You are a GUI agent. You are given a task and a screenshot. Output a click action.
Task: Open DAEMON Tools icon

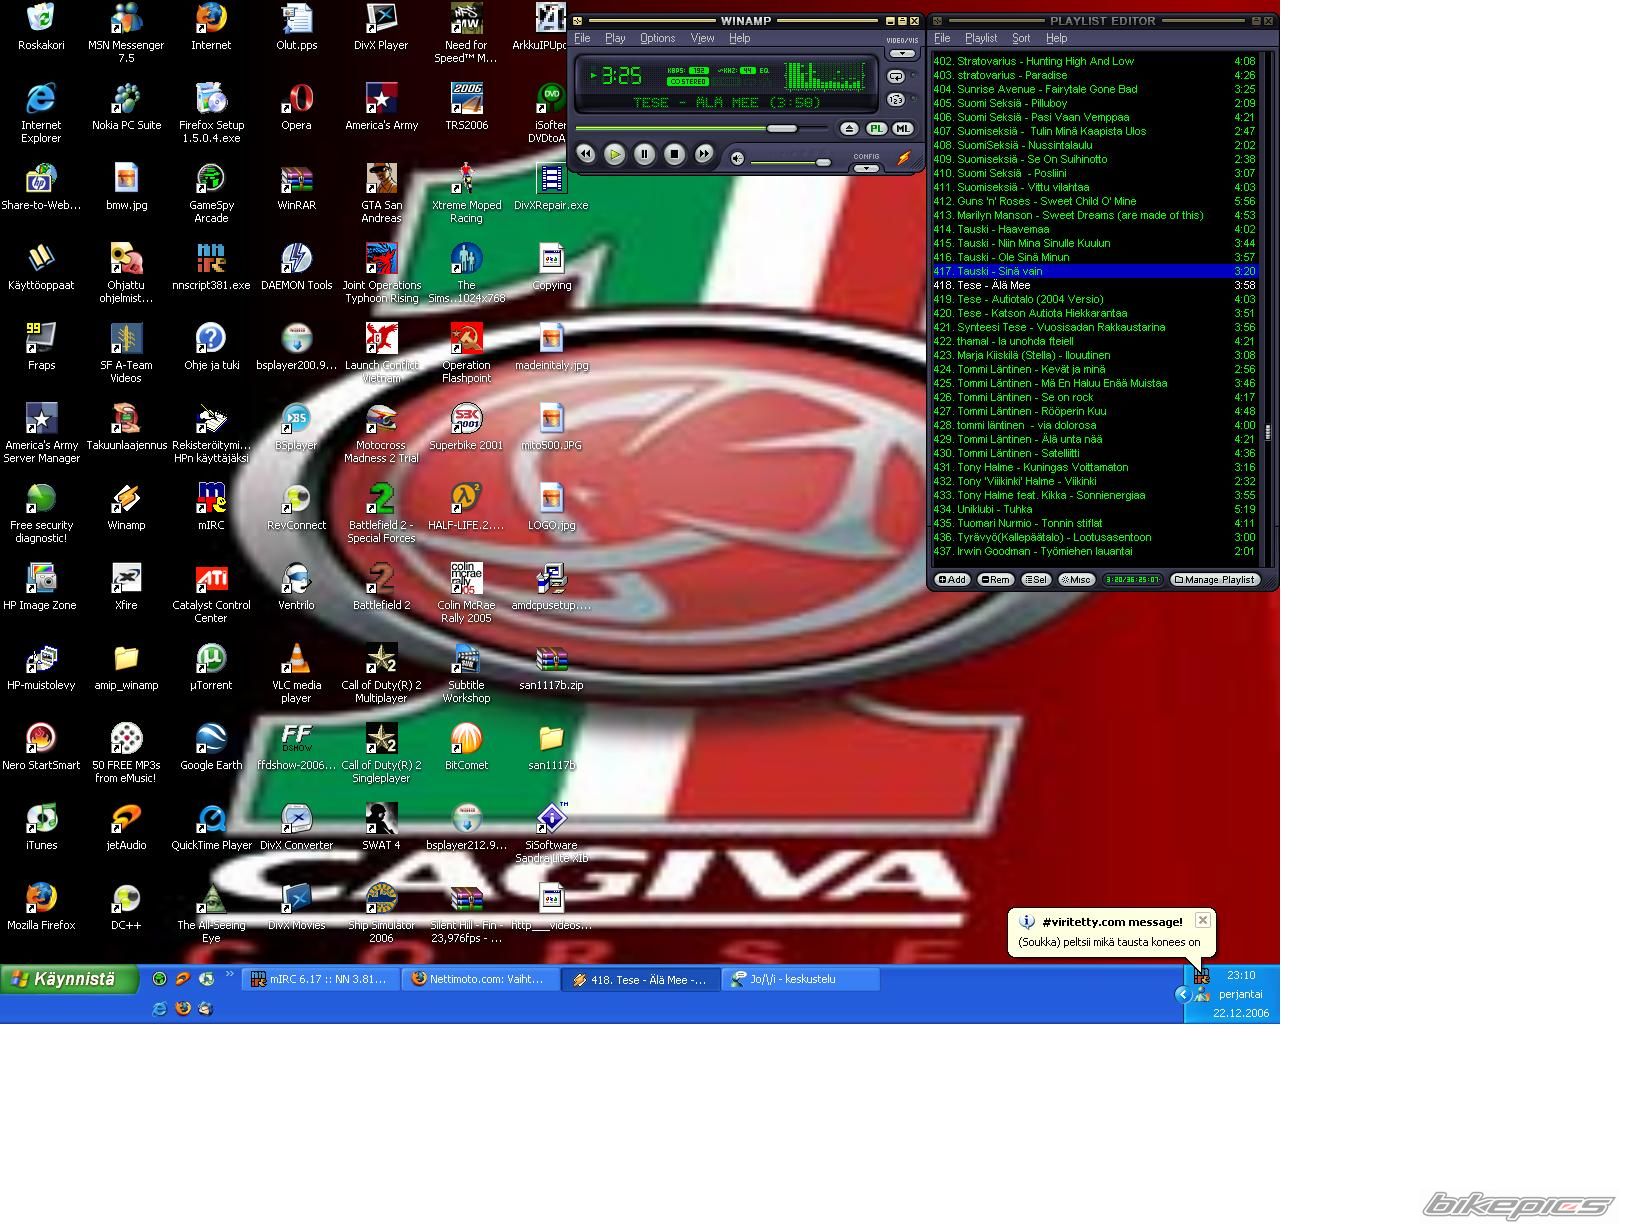click(296, 266)
